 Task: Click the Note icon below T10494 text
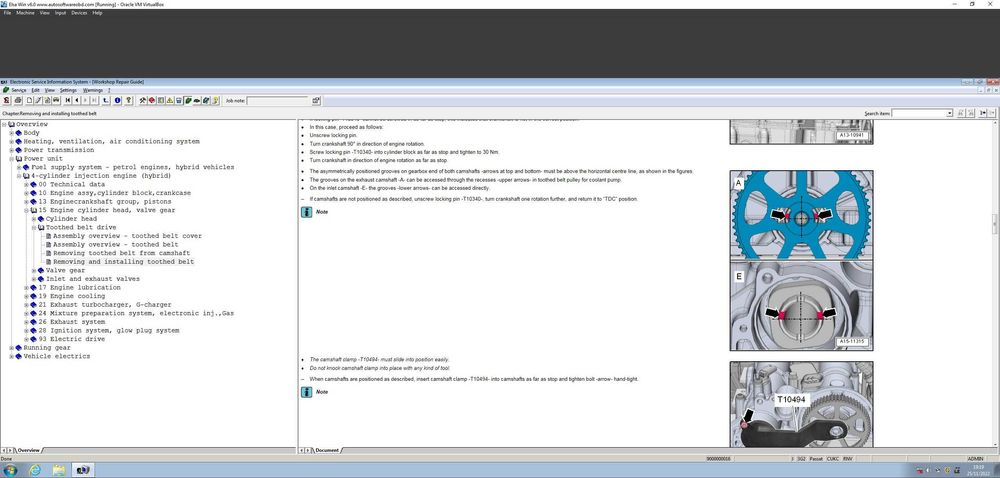(x=307, y=392)
